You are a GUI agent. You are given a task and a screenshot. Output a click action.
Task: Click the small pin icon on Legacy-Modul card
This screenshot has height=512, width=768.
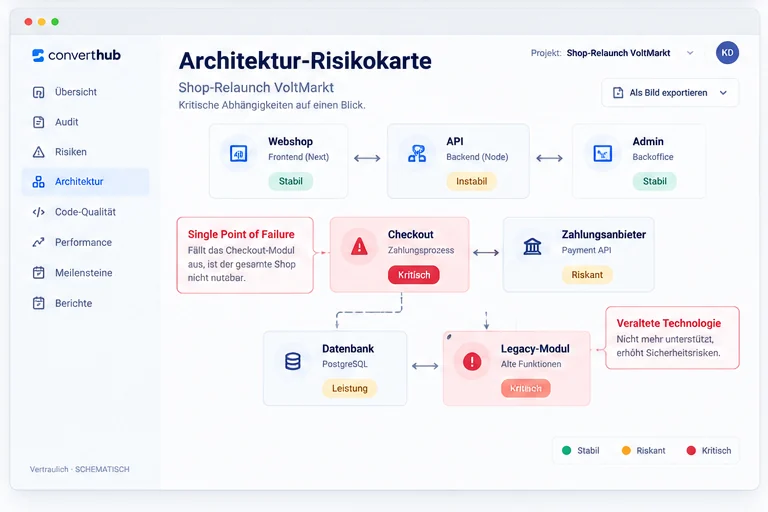pos(450,337)
